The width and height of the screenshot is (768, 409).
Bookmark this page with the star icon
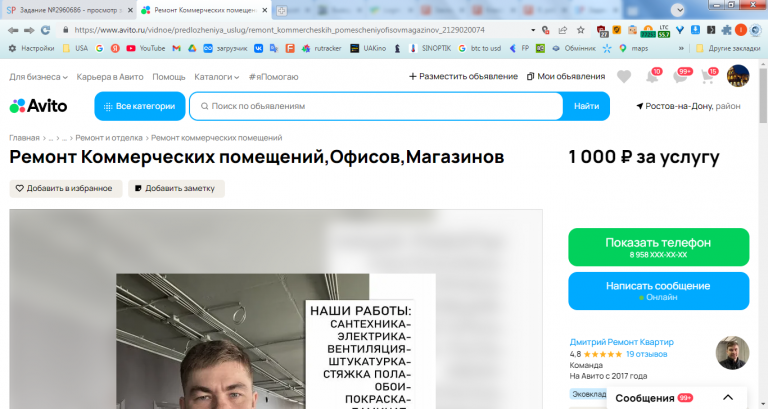(x=580, y=30)
